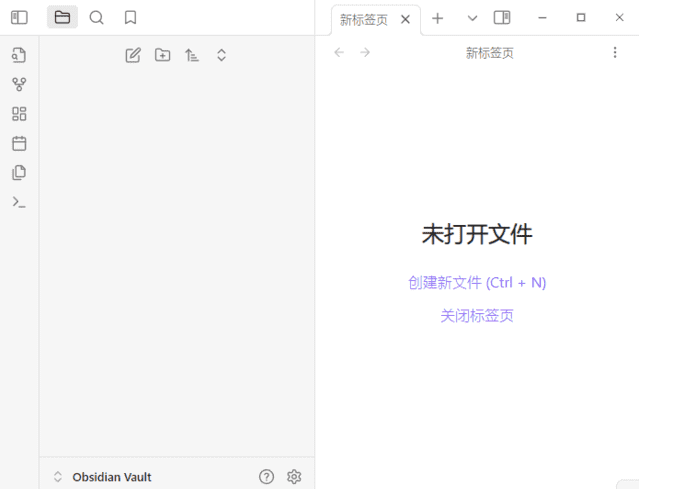Open quick switcher ribbon icon
Screen dimensions: 681x489
pyautogui.click(x=19, y=55)
